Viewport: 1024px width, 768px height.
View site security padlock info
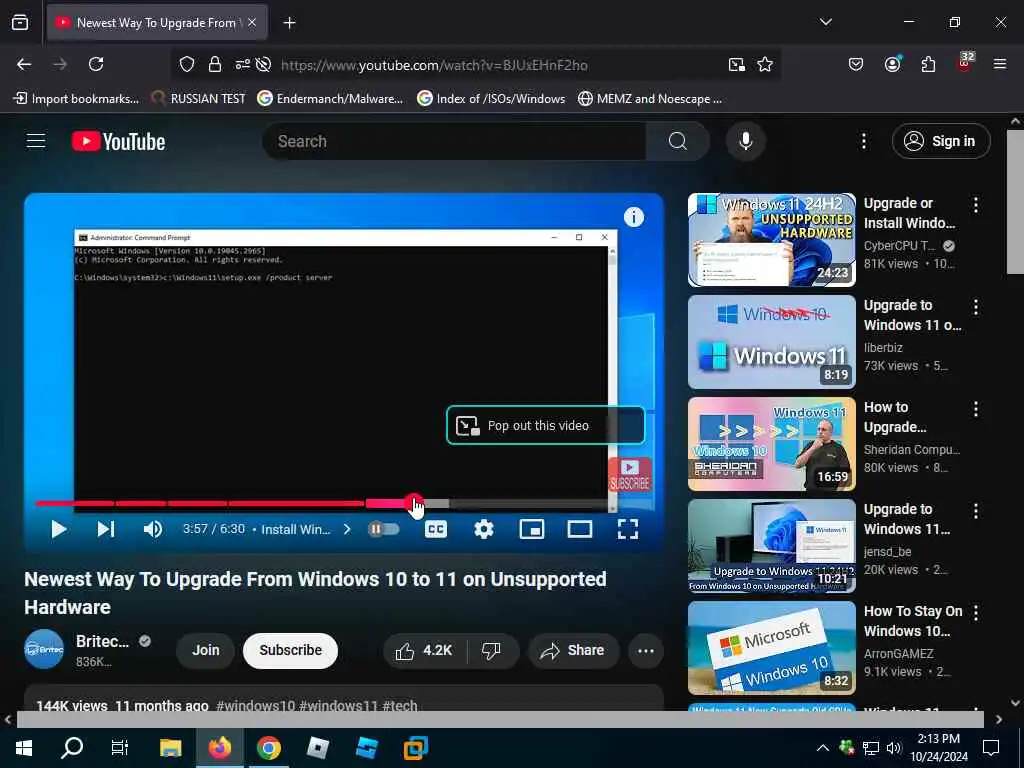tap(215, 64)
